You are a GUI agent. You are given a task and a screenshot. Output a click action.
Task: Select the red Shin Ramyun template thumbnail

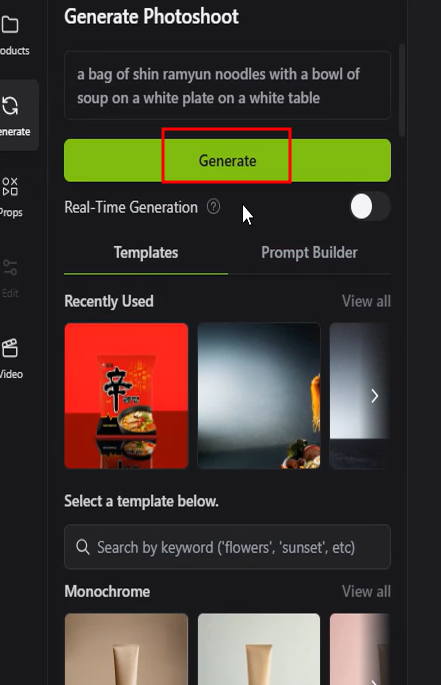(126, 396)
